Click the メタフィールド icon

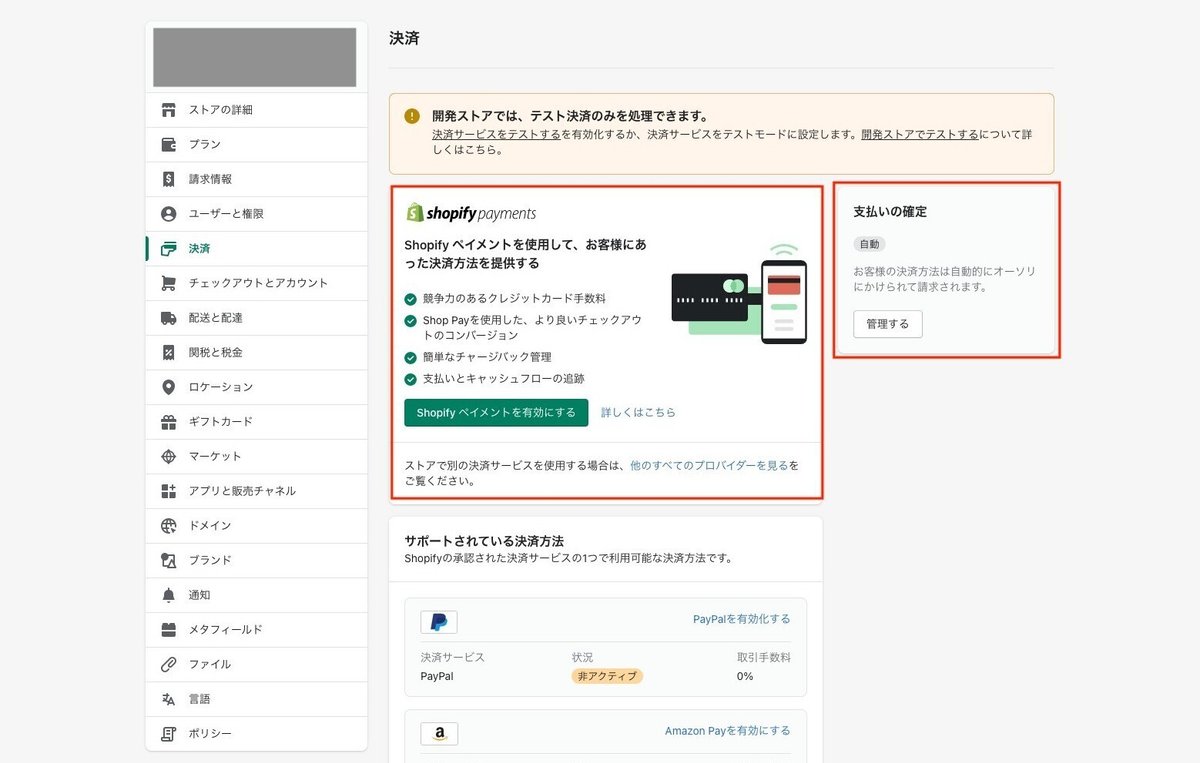[168, 630]
